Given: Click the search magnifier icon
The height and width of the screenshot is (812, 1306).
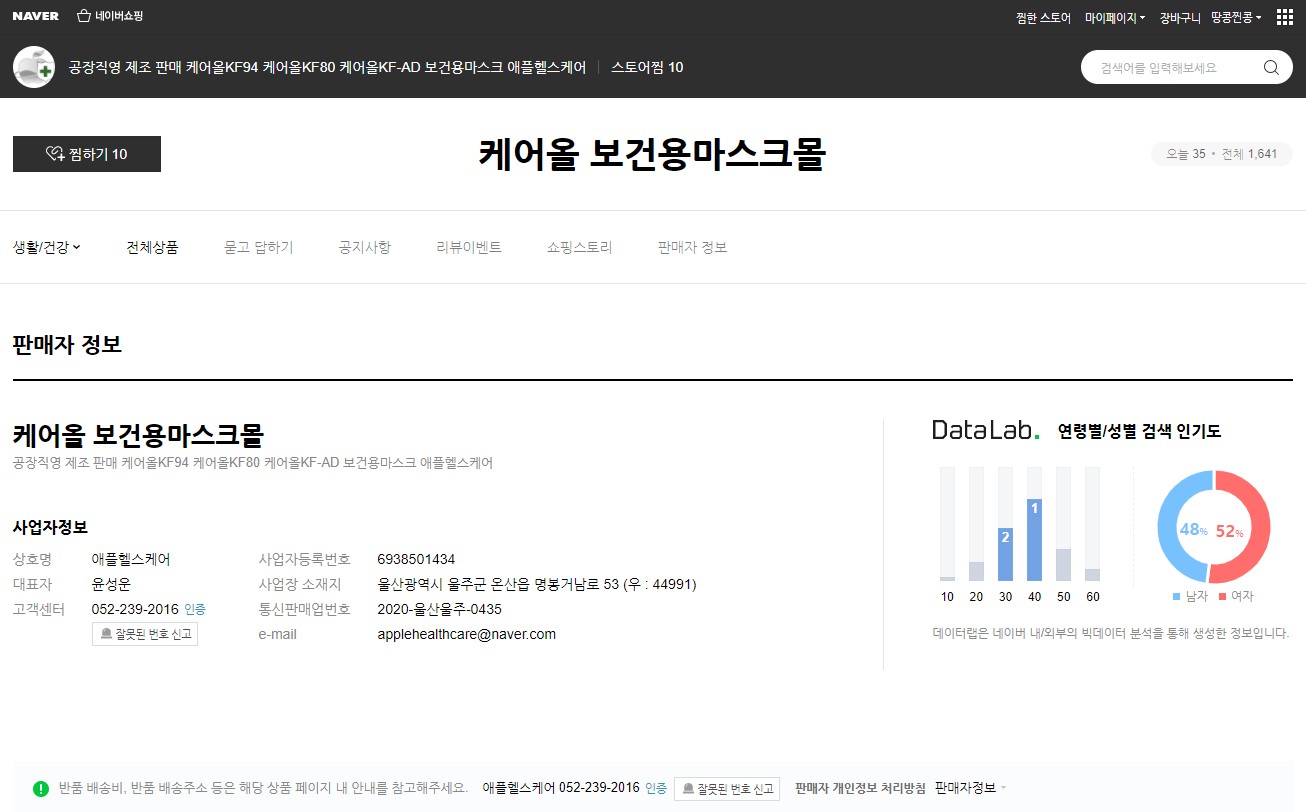Looking at the screenshot, I should tap(1271, 68).
